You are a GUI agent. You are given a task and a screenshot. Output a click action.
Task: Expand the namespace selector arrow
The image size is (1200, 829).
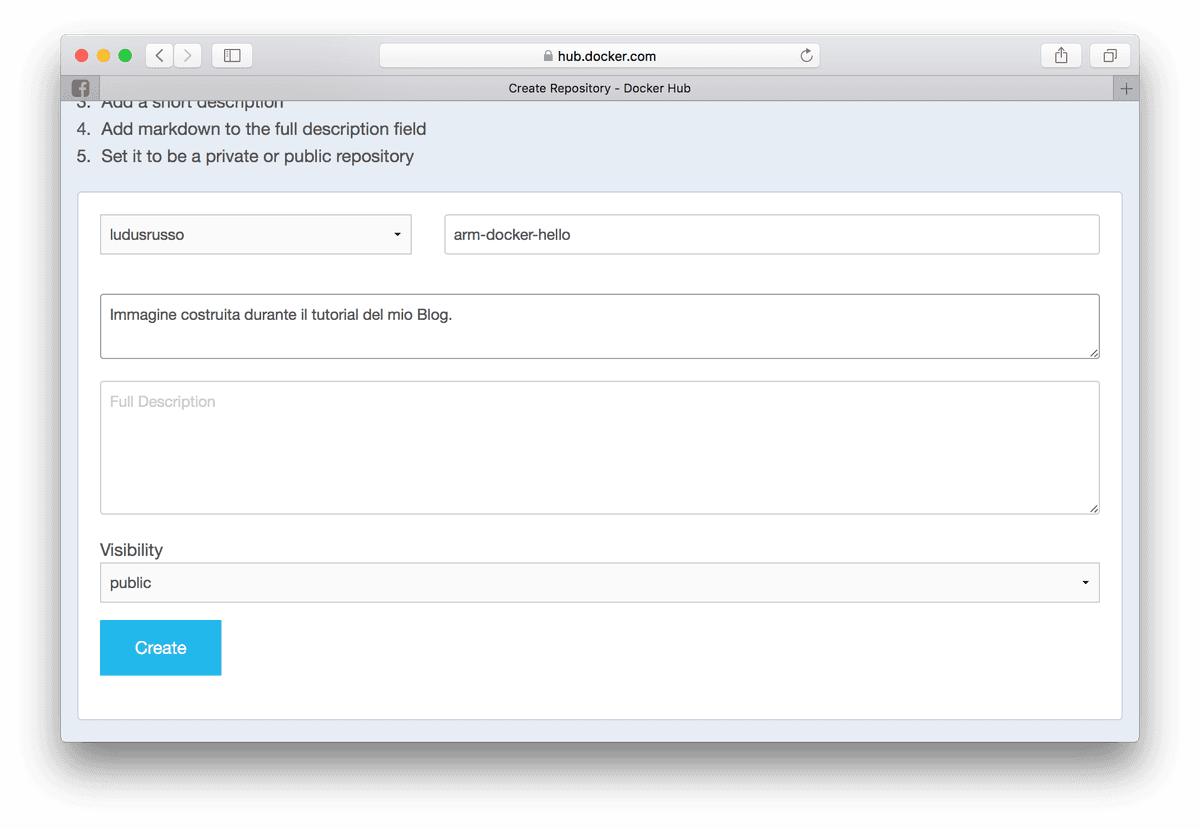(x=400, y=234)
